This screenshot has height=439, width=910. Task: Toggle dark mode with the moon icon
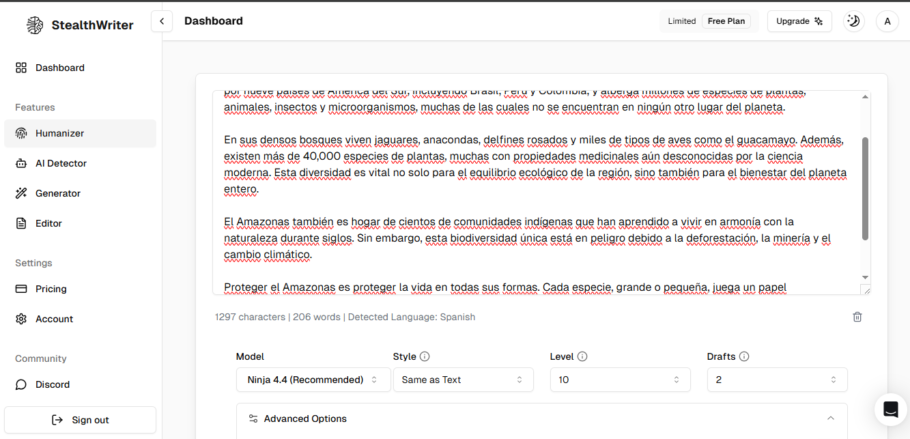point(853,21)
